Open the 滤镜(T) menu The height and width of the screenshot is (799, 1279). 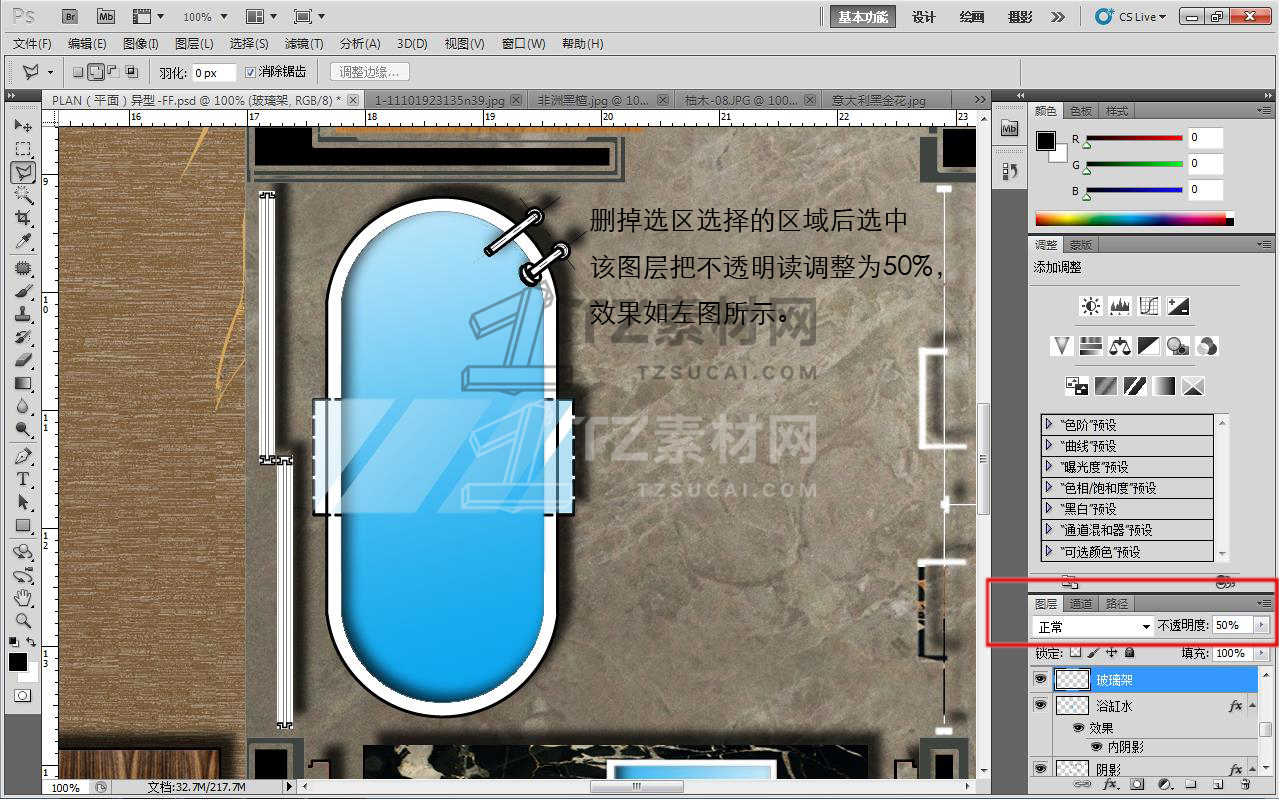304,43
